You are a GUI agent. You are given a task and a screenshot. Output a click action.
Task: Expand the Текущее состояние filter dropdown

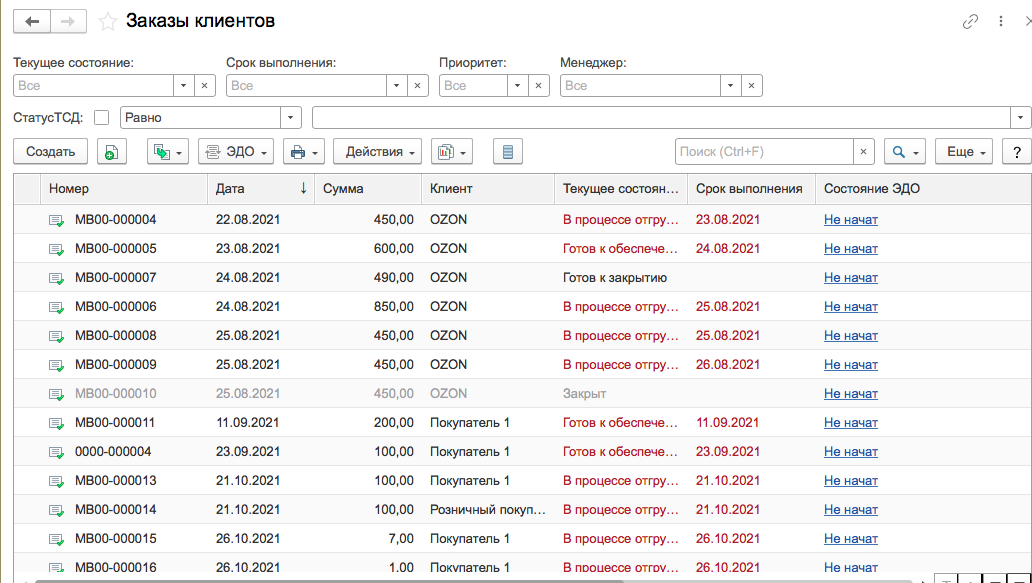(184, 86)
